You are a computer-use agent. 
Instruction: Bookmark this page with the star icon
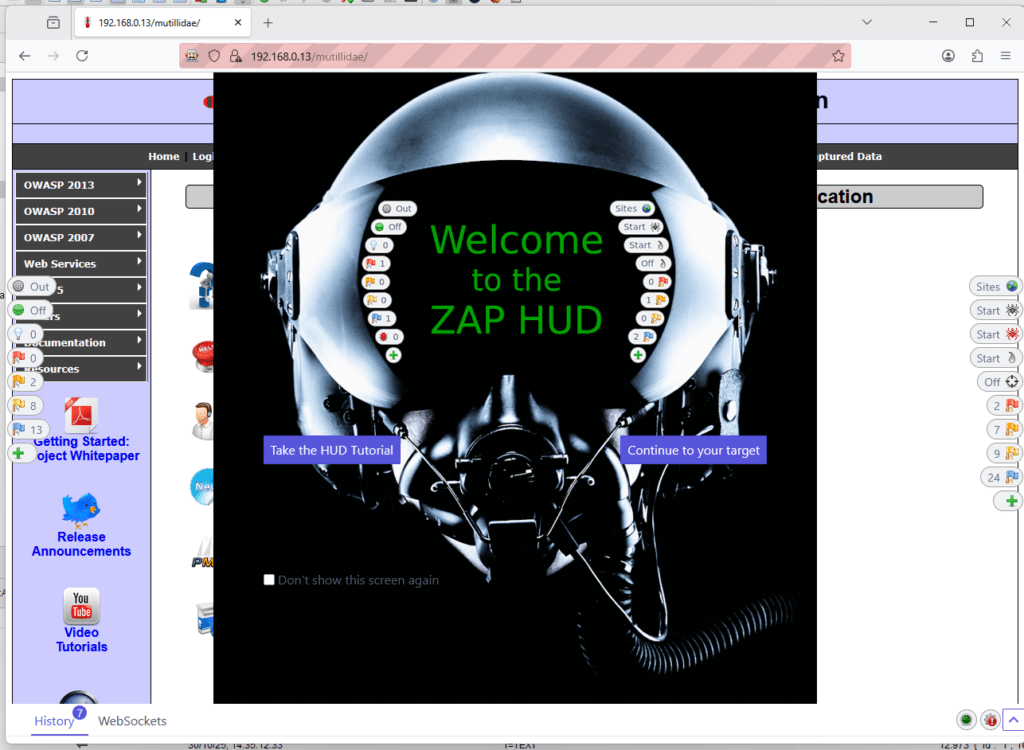pos(838,56)
